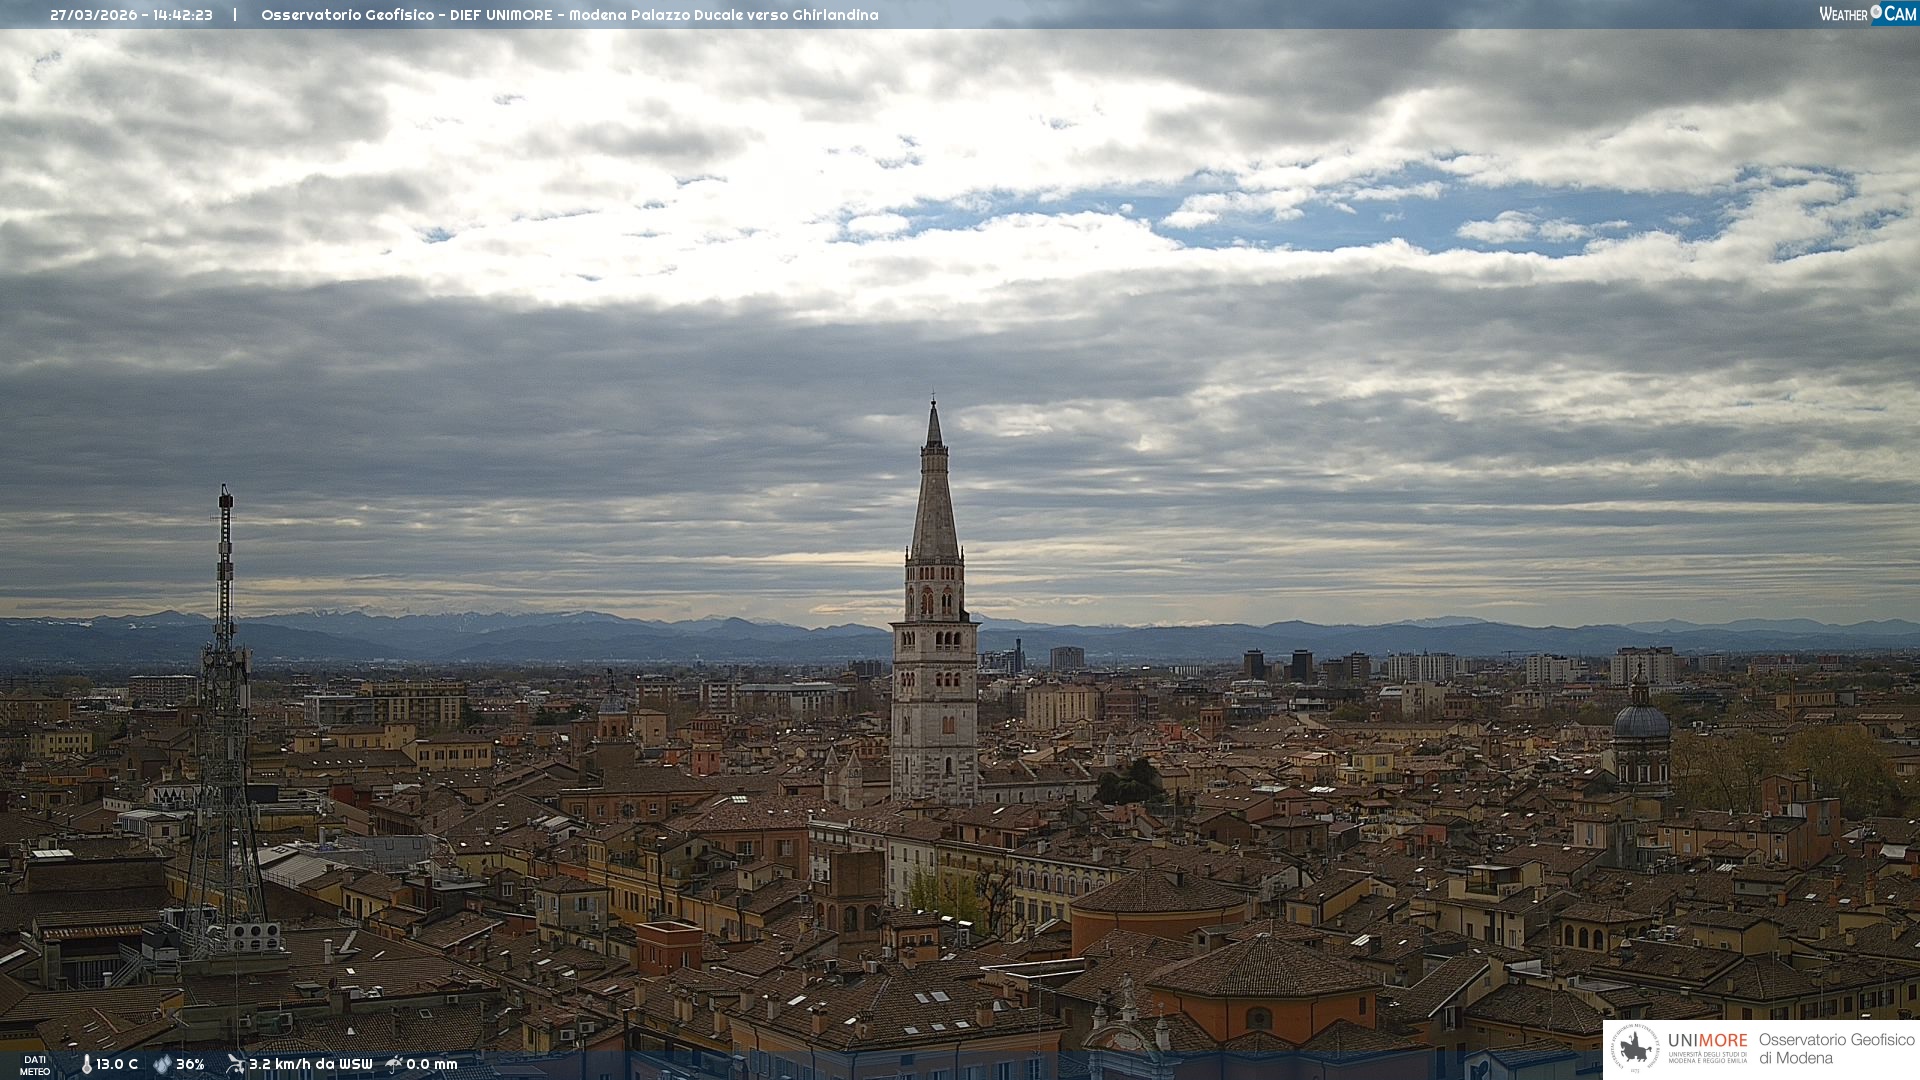
Task: Click the UNIMORE horse rider seal
Action: point(1635,1048)
